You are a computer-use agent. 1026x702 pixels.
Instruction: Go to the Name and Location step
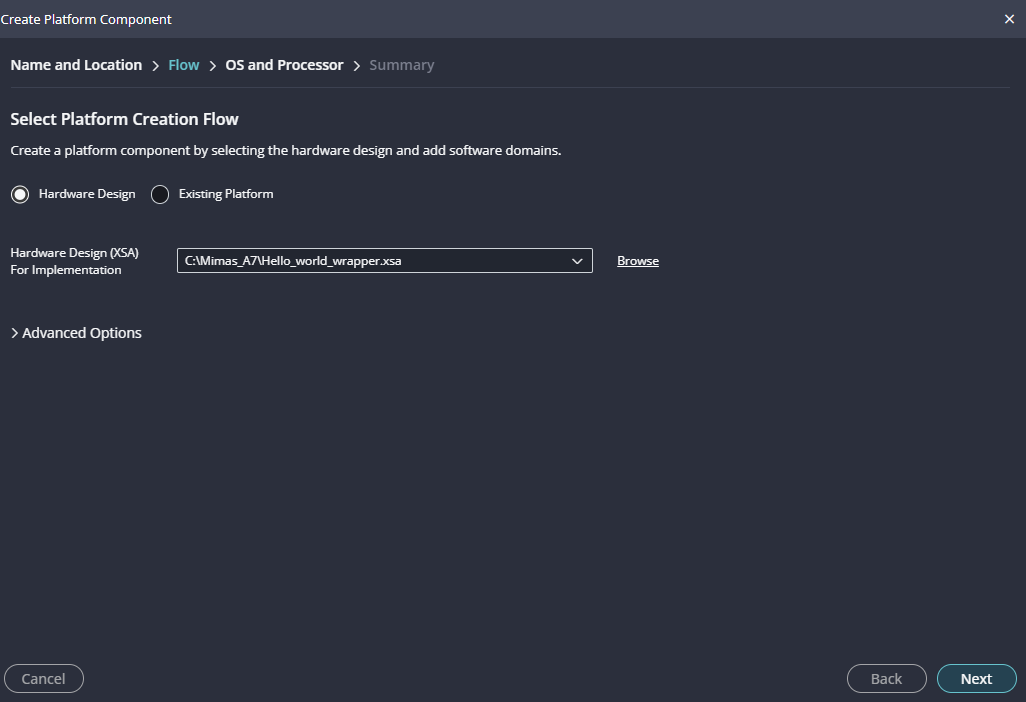click(76, 65)
